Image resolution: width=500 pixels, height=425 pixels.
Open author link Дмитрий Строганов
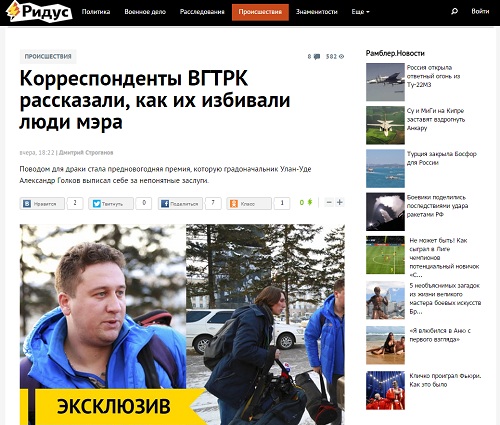(86, 153)
